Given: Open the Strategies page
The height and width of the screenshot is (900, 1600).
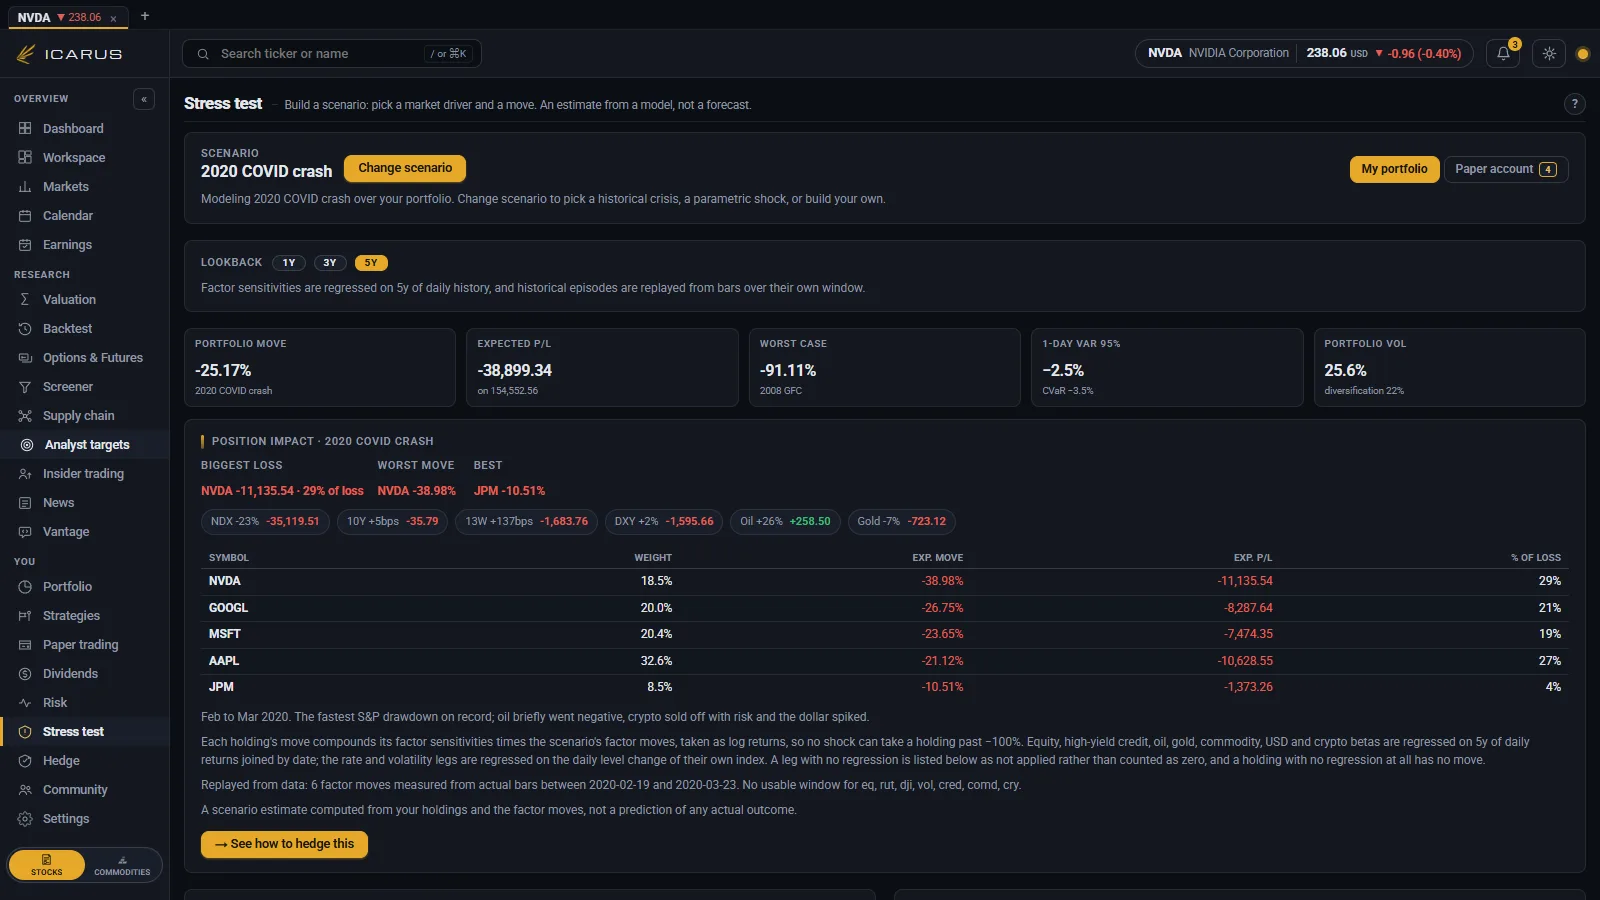Looking at the screenshot, I should click(x=84, y=615).
